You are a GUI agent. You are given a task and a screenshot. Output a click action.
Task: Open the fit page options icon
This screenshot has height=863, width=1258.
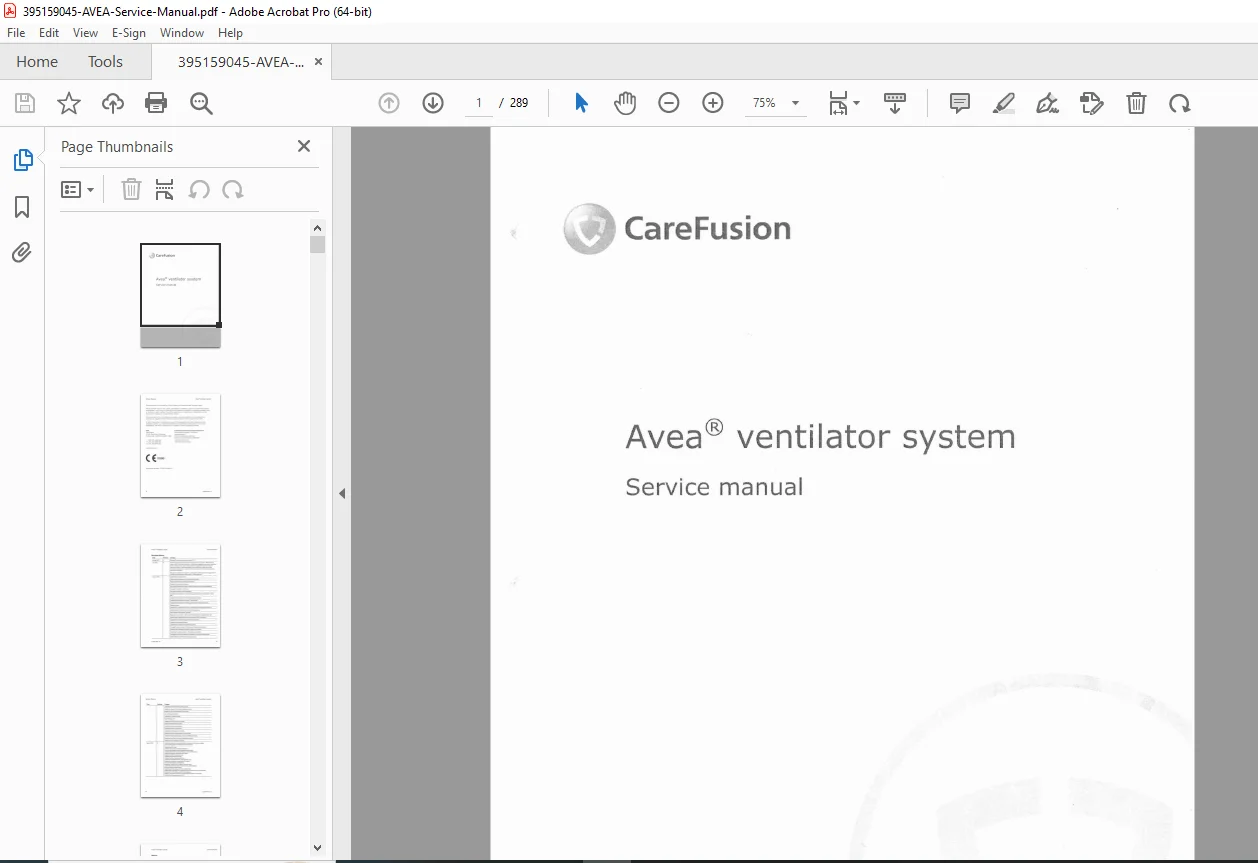coord(843,103)
